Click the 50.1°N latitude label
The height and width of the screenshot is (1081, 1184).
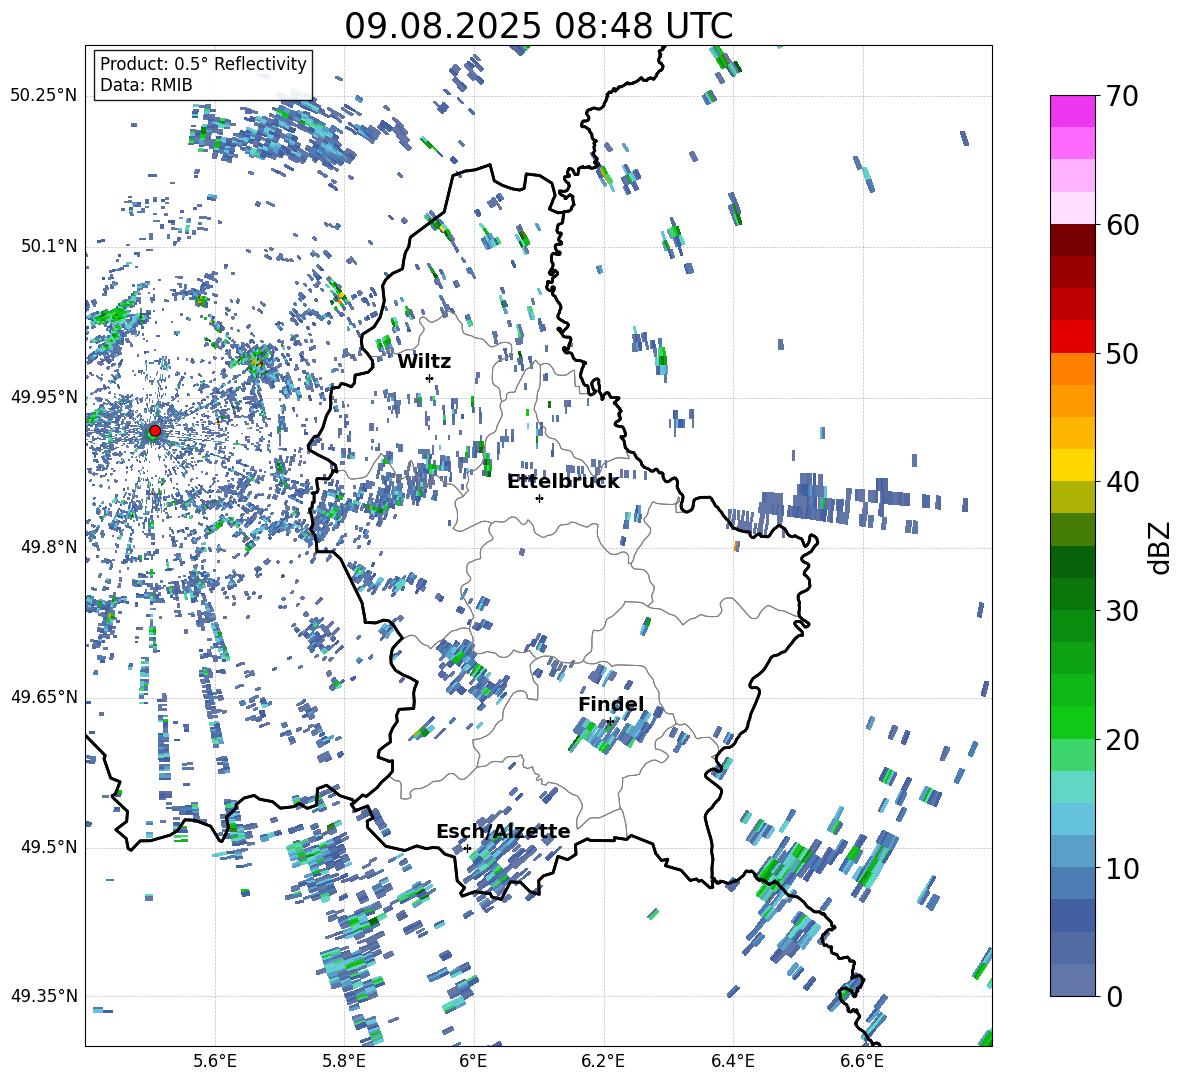pos(50,246)
